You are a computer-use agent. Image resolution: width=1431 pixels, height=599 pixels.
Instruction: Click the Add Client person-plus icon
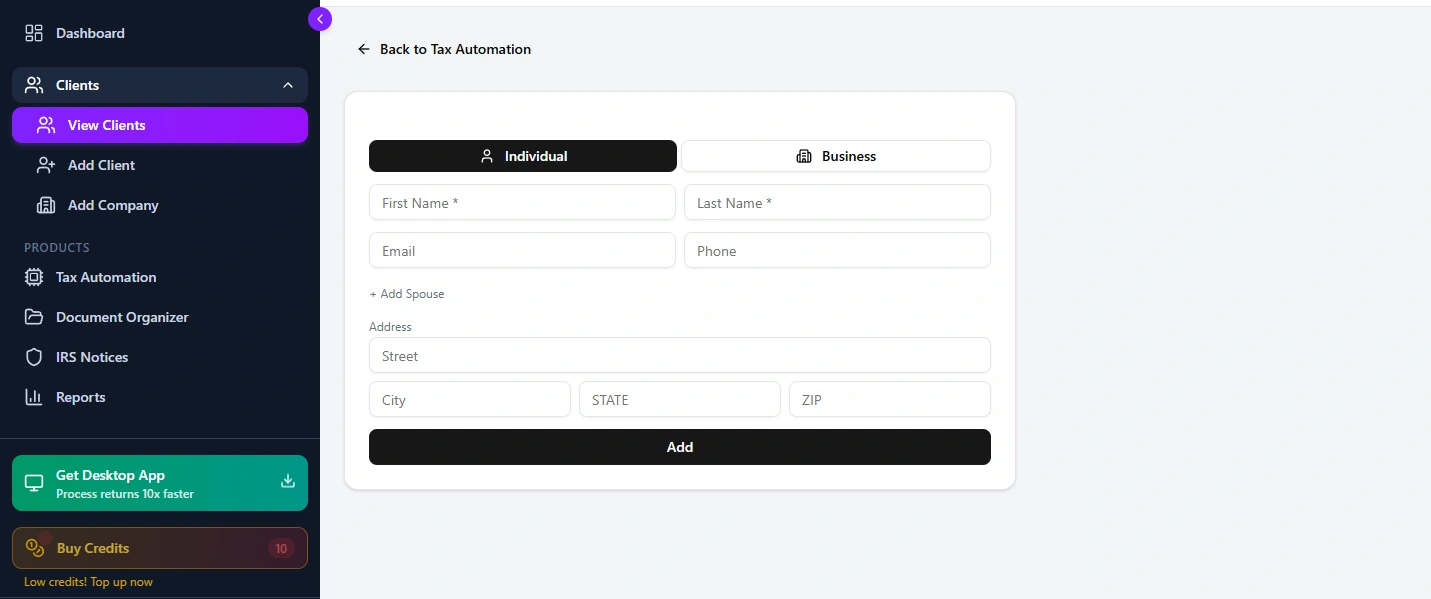(46, 165)
